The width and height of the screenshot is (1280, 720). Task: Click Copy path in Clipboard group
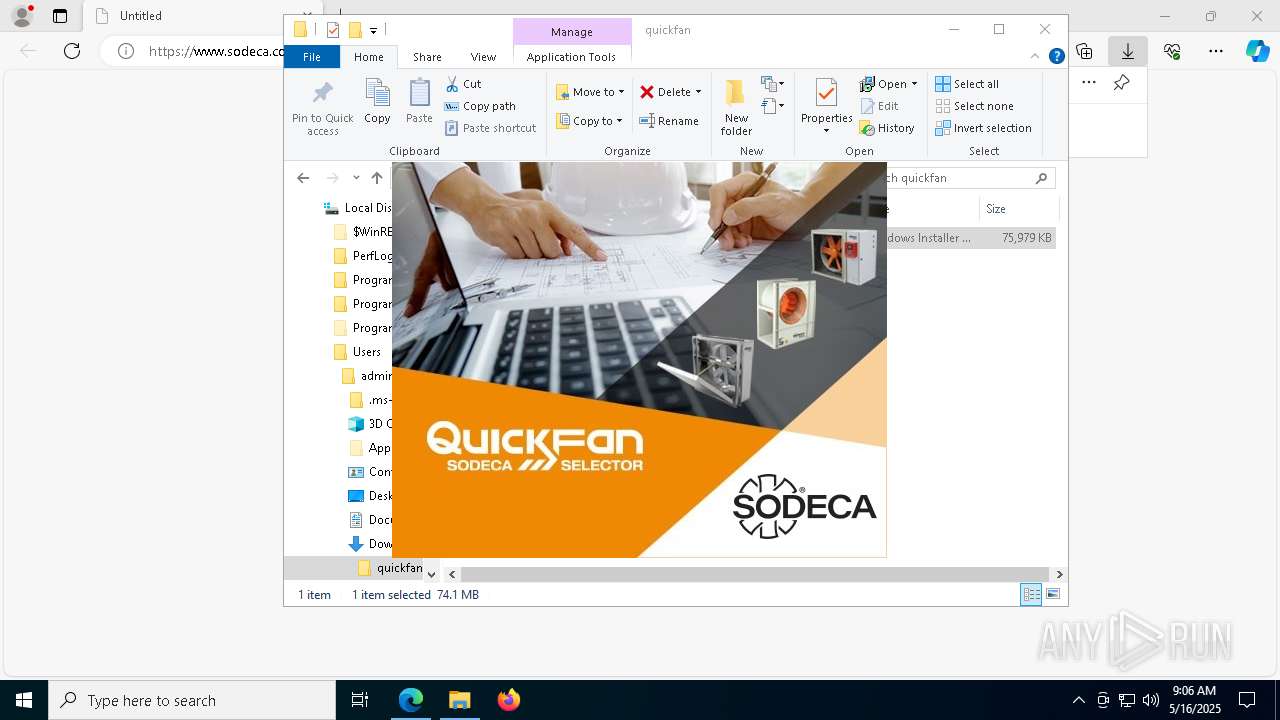tap(480, 106)
